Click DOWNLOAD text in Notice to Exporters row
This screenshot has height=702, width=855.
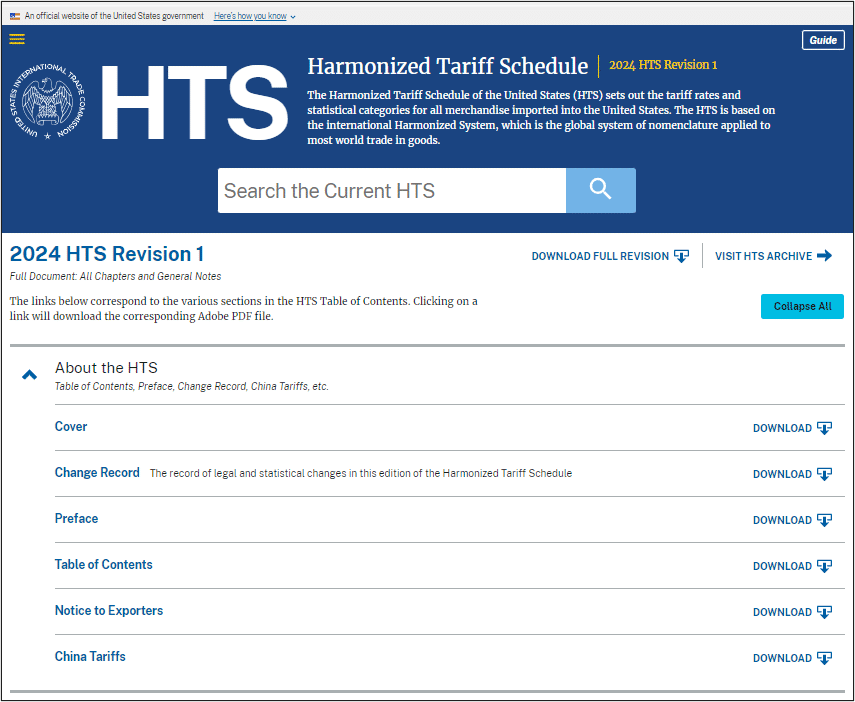(782, 612)
